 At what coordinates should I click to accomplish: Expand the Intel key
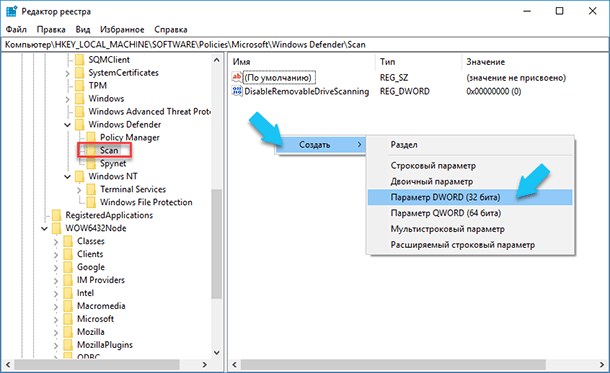coord(56,293)
